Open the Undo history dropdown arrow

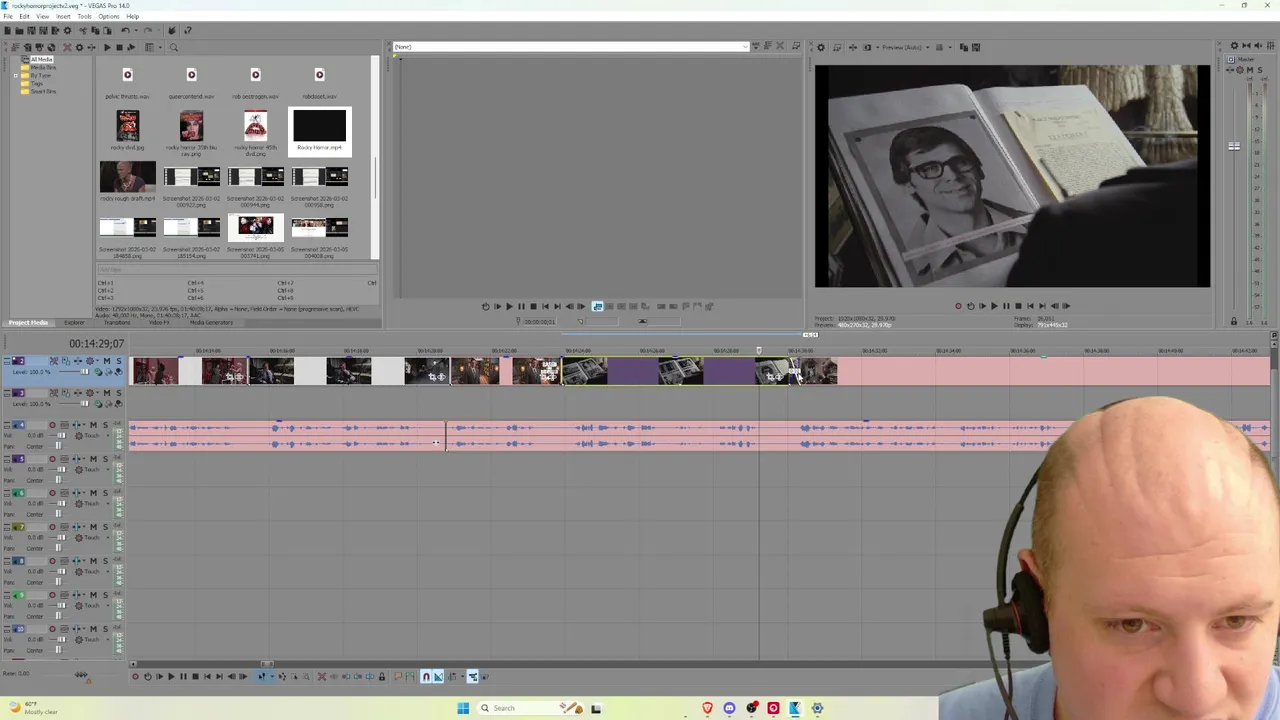[x=136, y=30]
